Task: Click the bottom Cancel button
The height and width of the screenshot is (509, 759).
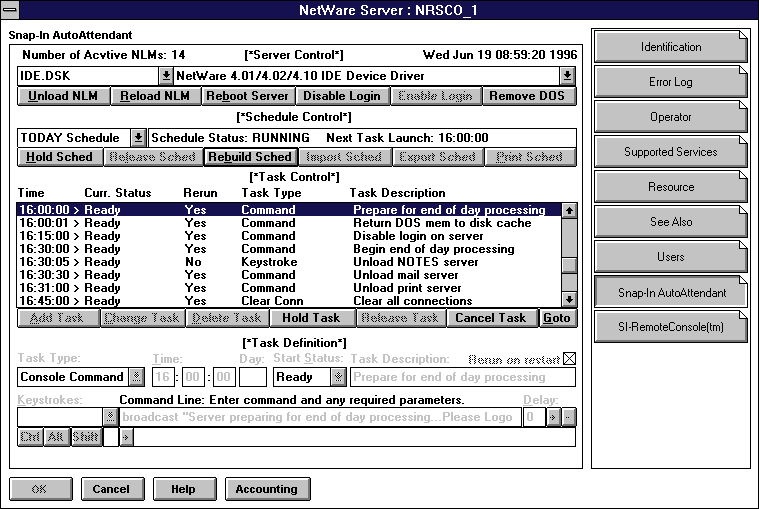Action: (x=112, y=489)
